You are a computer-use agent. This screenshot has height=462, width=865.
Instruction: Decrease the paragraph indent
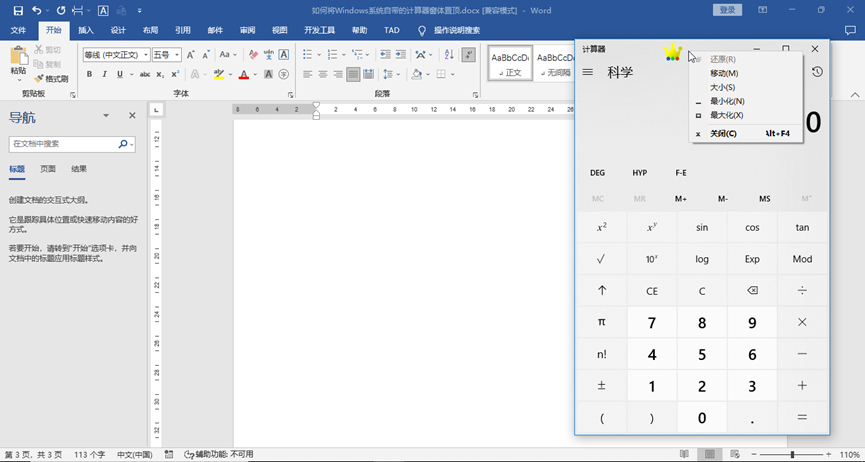(386, 55)
